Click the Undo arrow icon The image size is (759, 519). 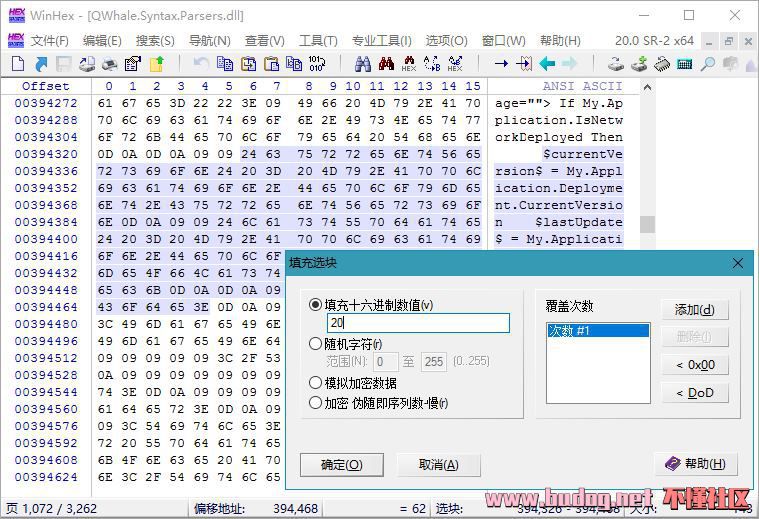[200, 63]
